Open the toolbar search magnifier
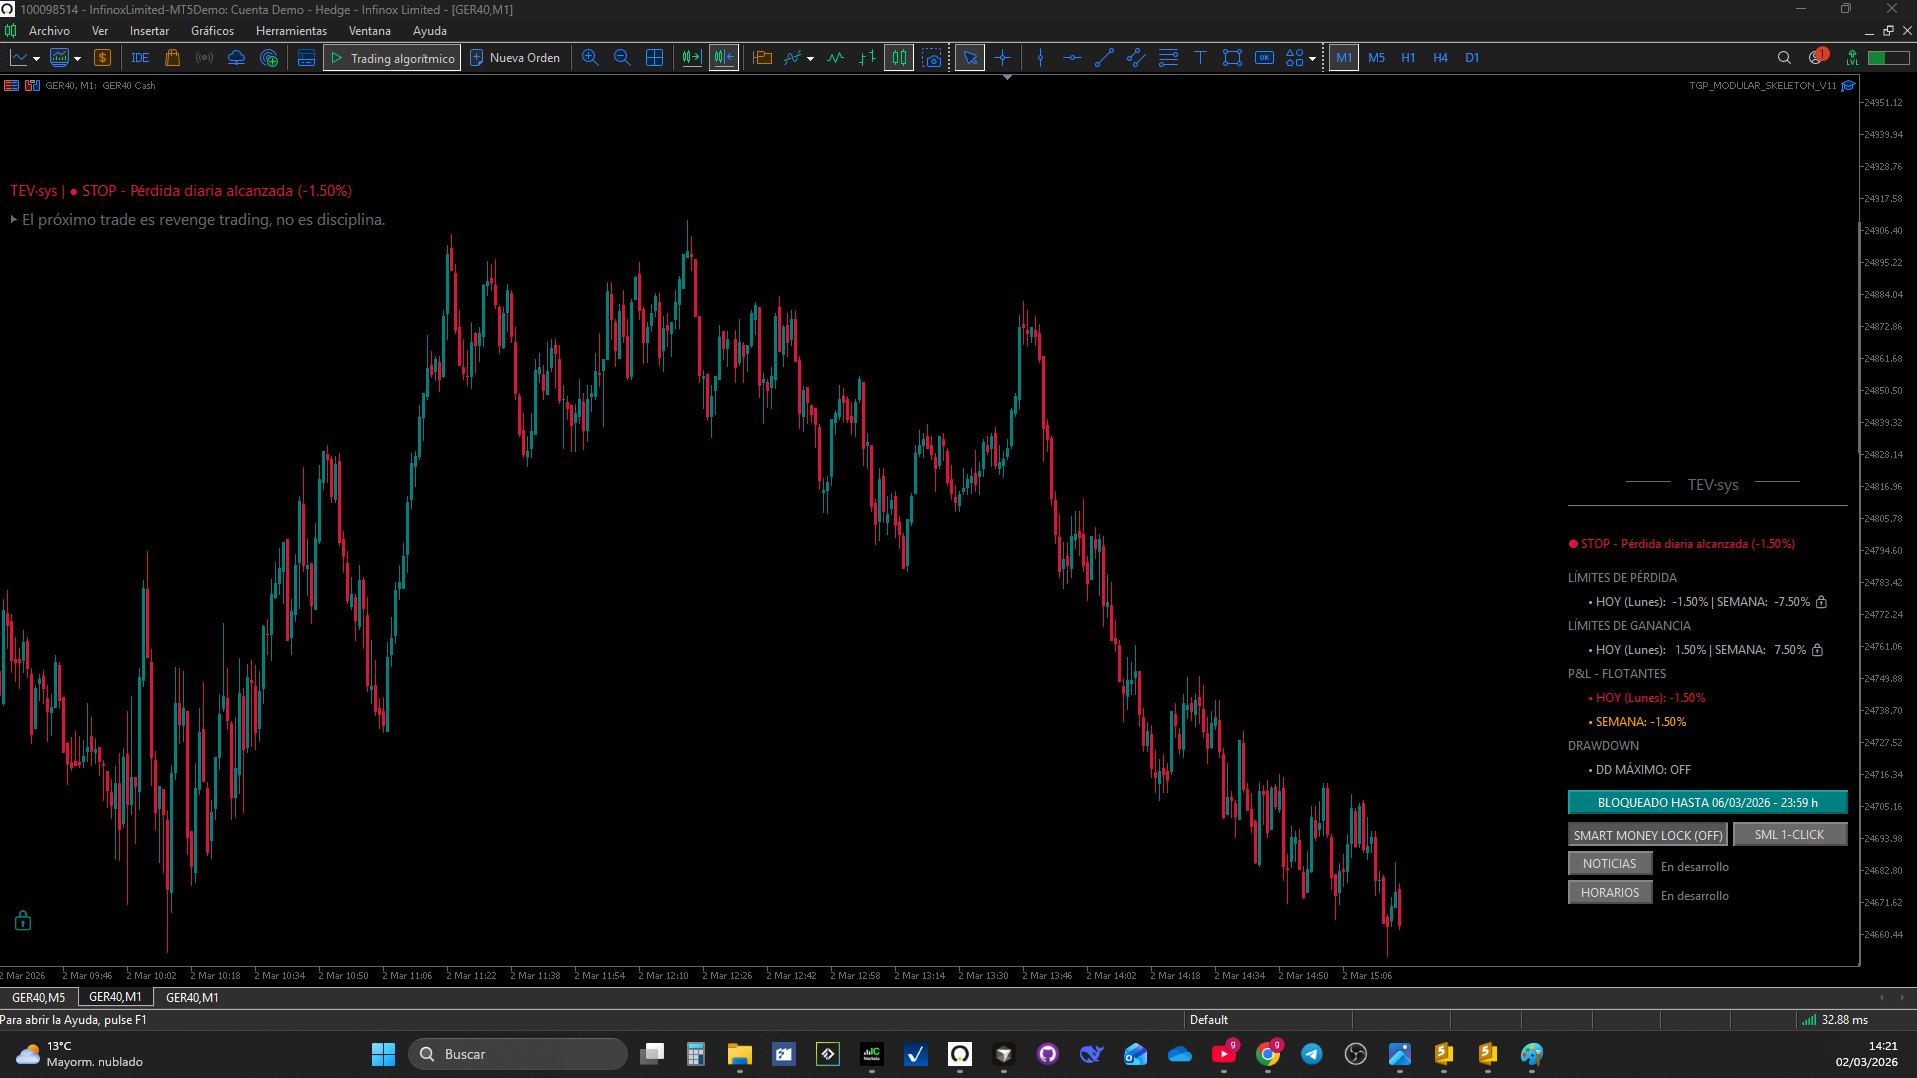 click(1784, 58)
